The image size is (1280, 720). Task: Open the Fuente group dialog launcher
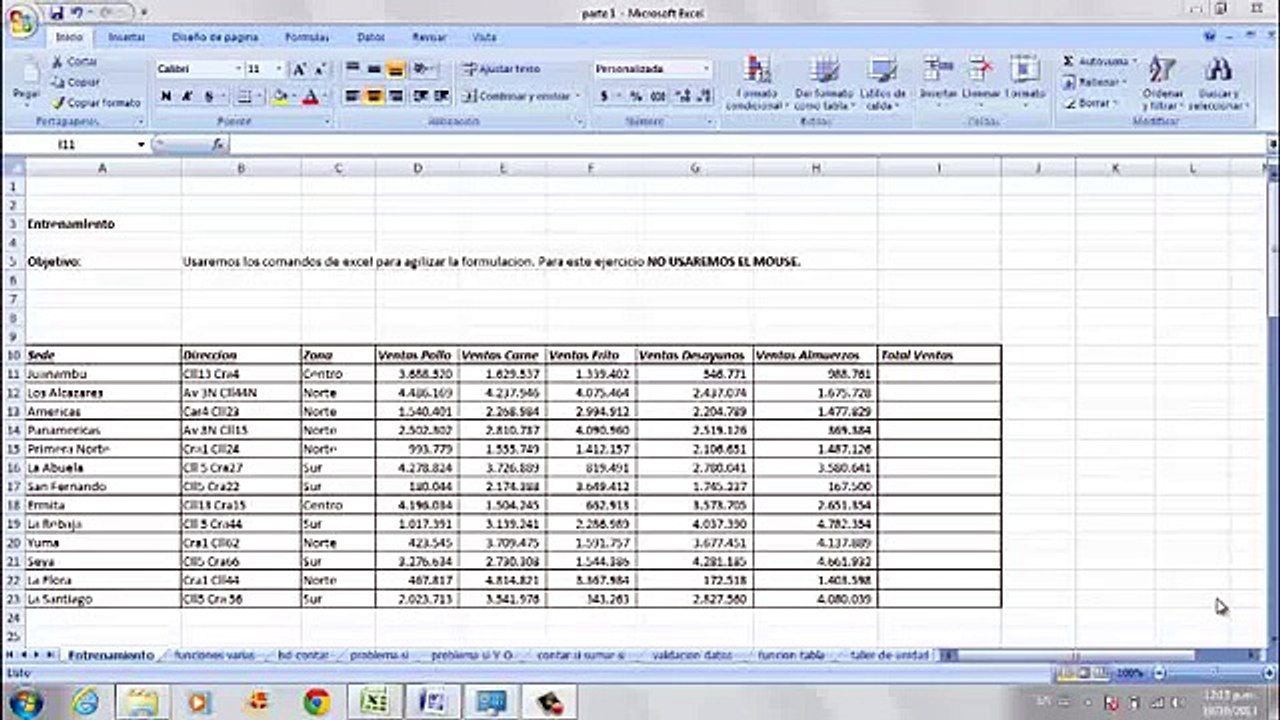327,122
